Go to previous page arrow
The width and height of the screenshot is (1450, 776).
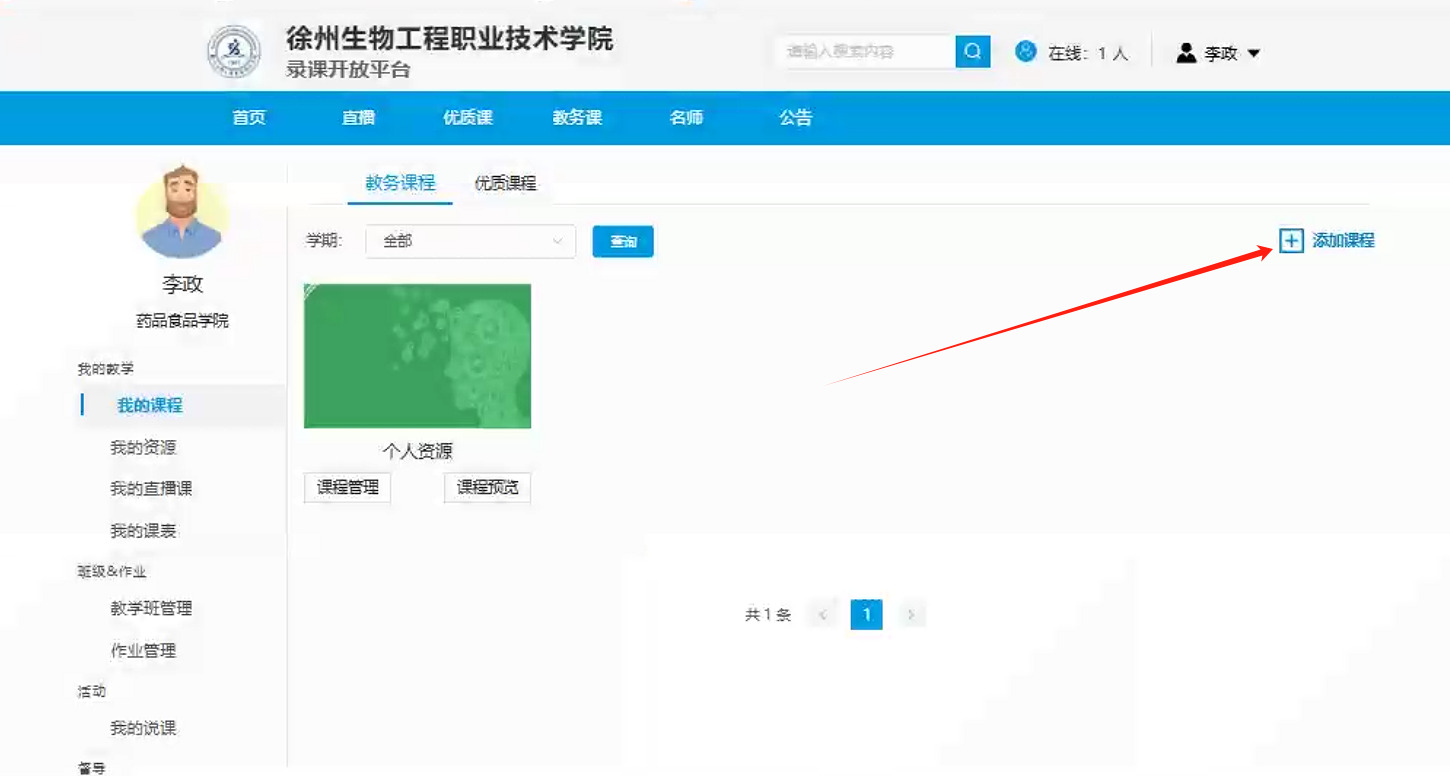coord(822,614)
